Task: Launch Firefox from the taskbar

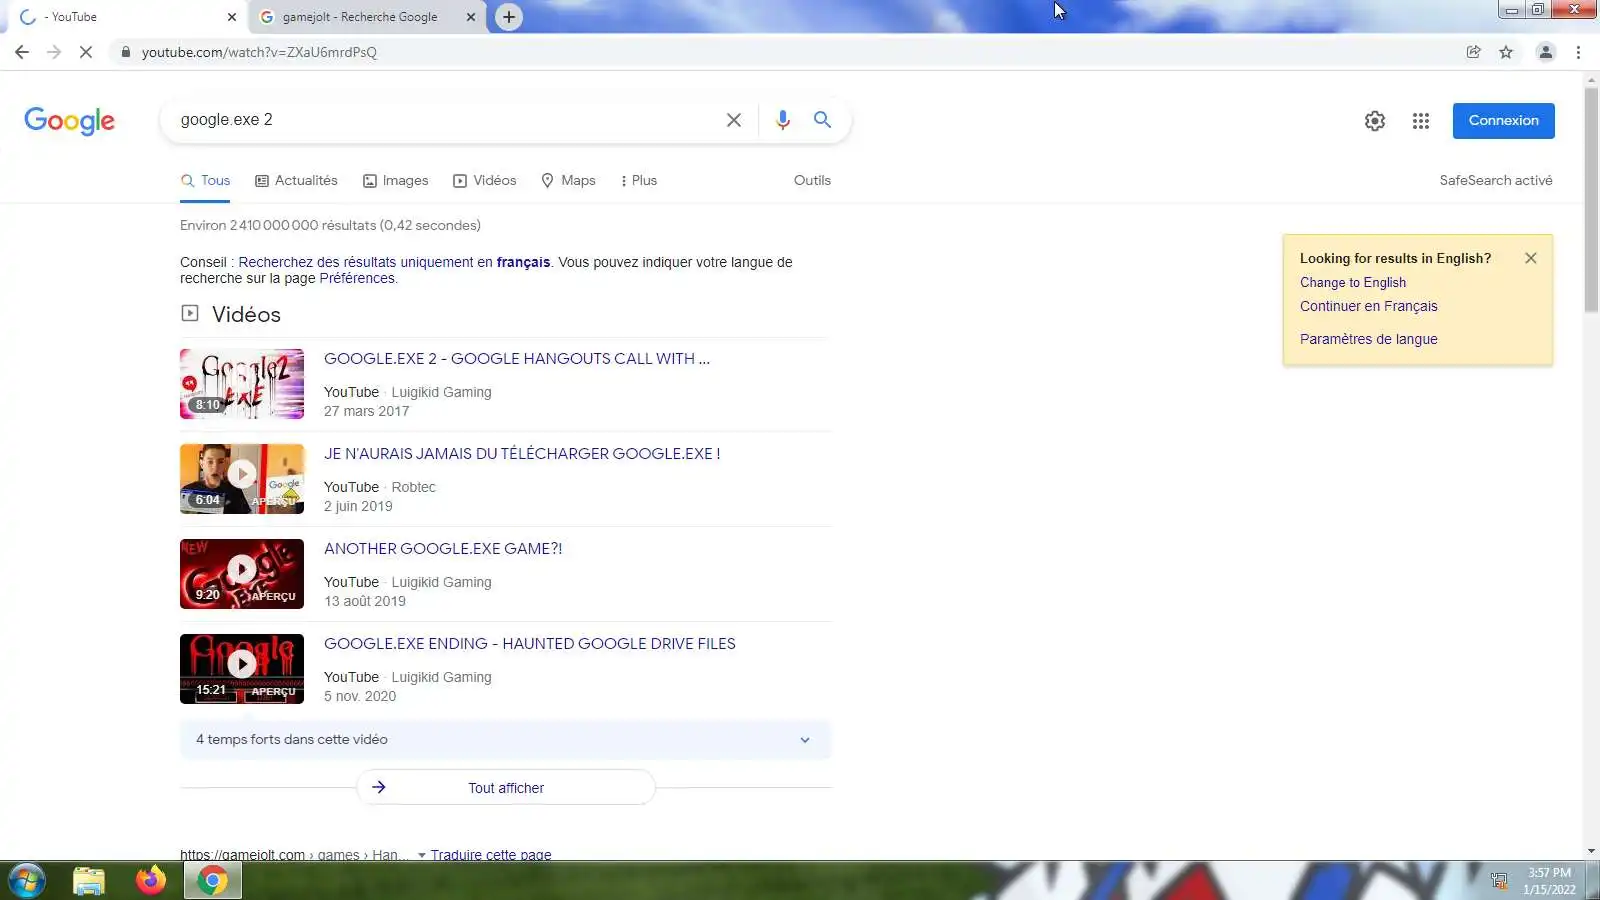Action: (151, 881)
